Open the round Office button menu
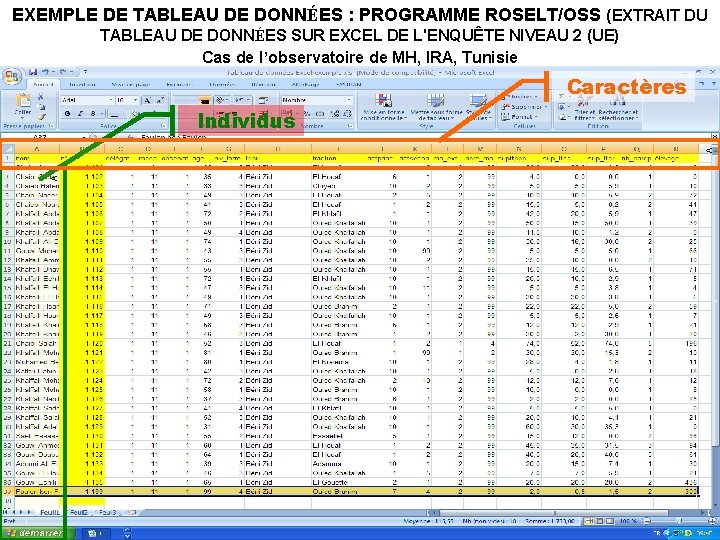The height and width of the screenshot is (540, 720). pyautogui.click(x=11, y=76)
